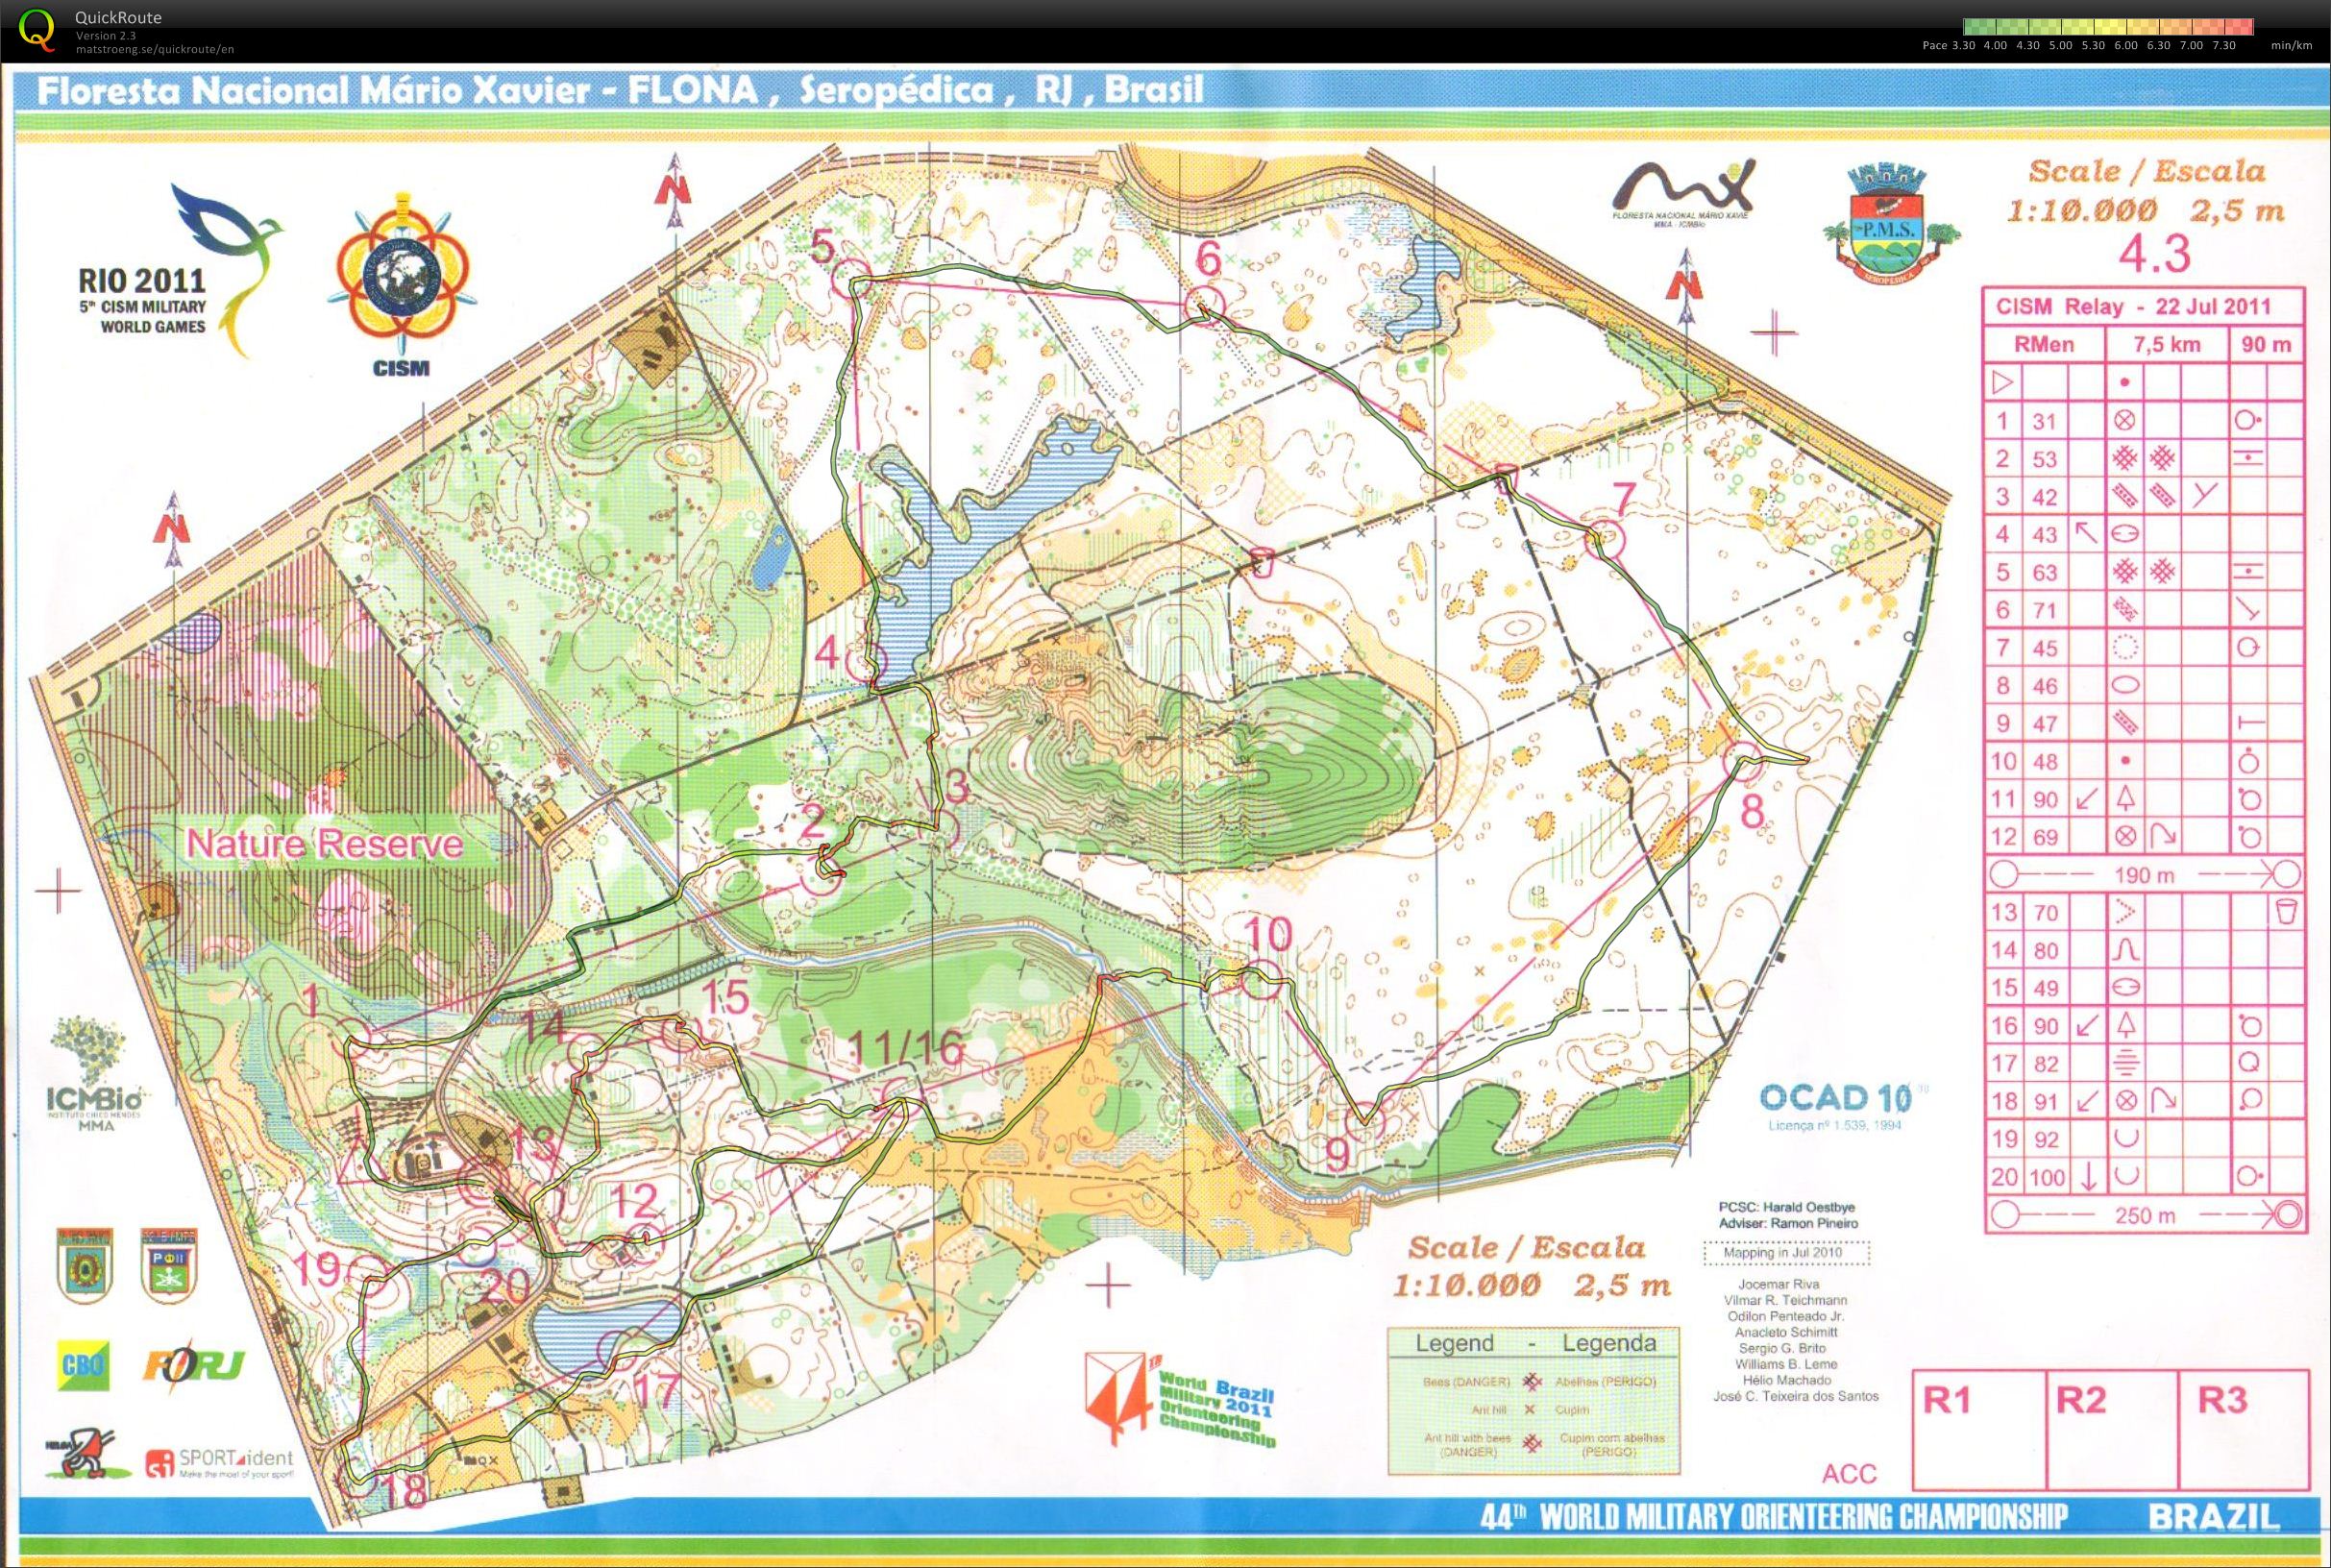Click the CISM emblem logo
Viewport: 2331px width, 1568px height.
[x=404, y=285]
